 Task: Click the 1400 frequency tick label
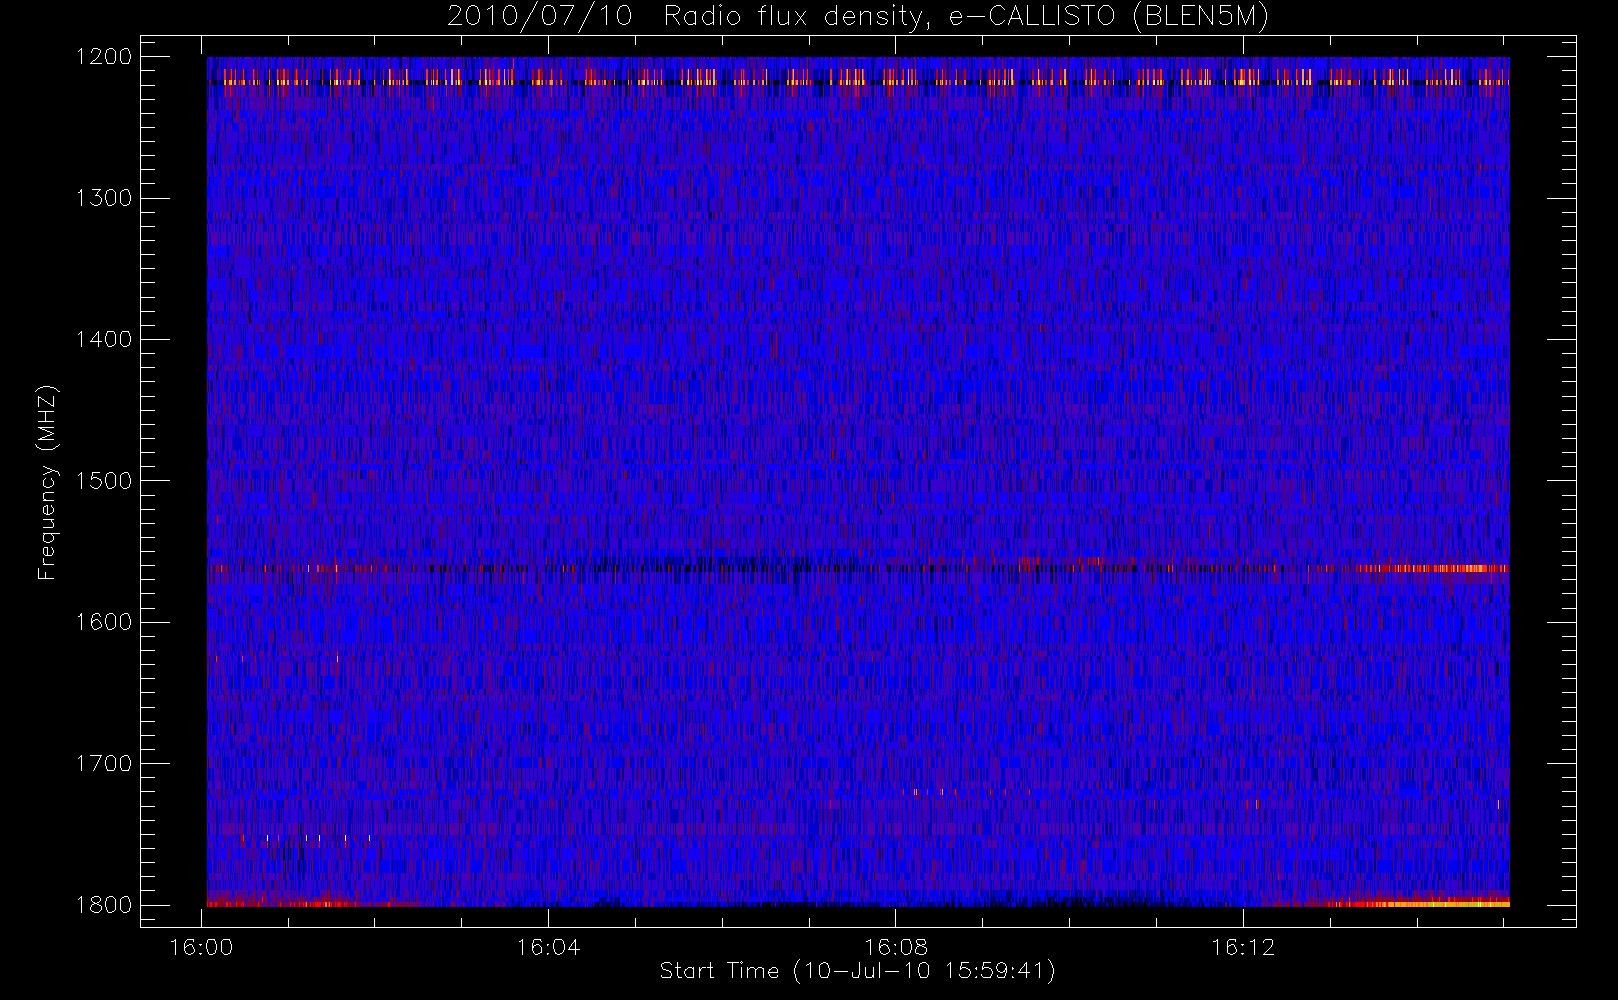pos(104,339)
